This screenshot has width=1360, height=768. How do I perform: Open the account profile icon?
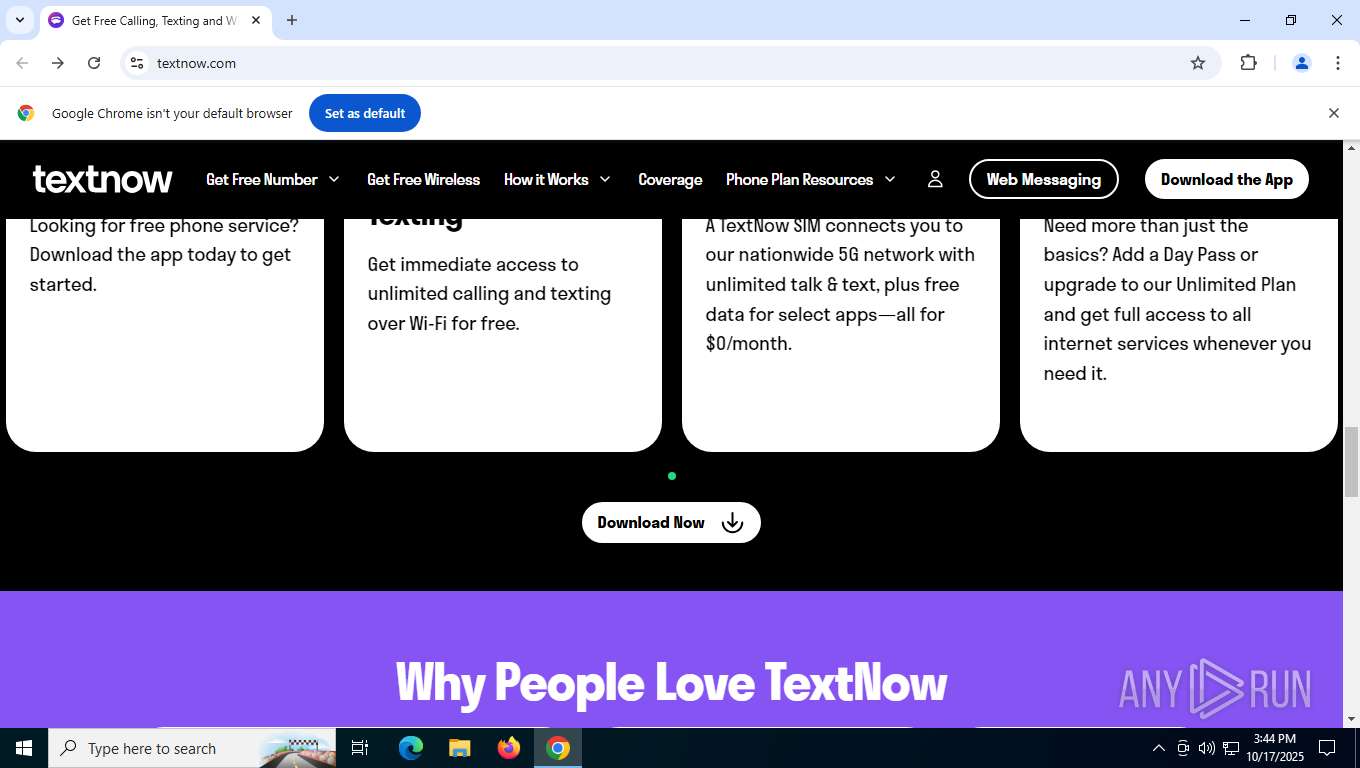click(x=935, y=179)
